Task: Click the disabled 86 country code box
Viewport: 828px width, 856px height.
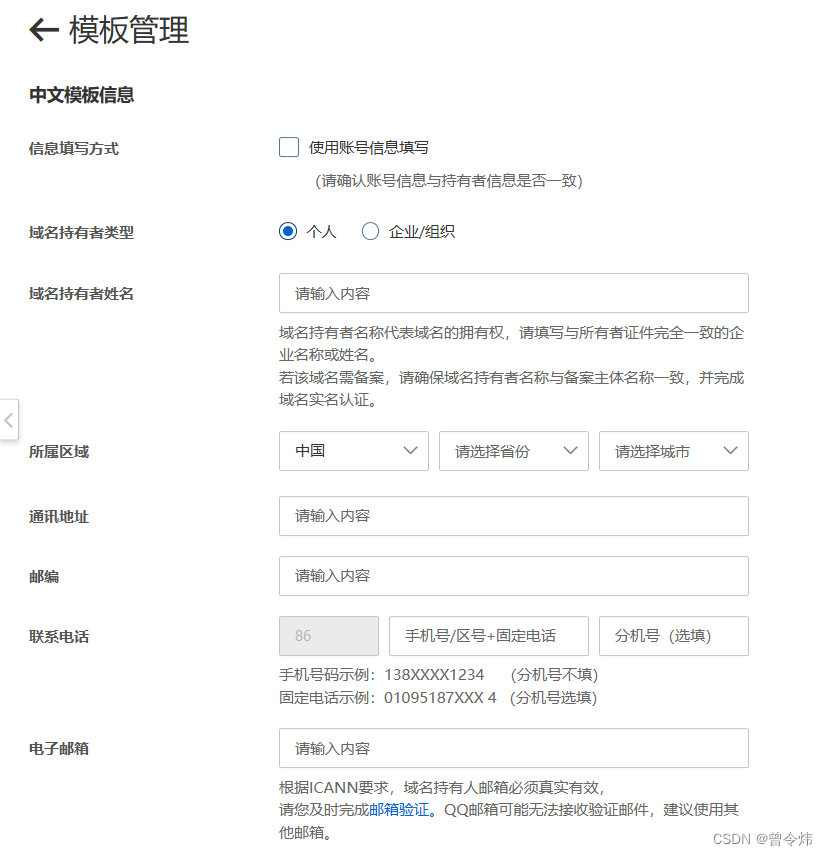Action: (329, 636)
